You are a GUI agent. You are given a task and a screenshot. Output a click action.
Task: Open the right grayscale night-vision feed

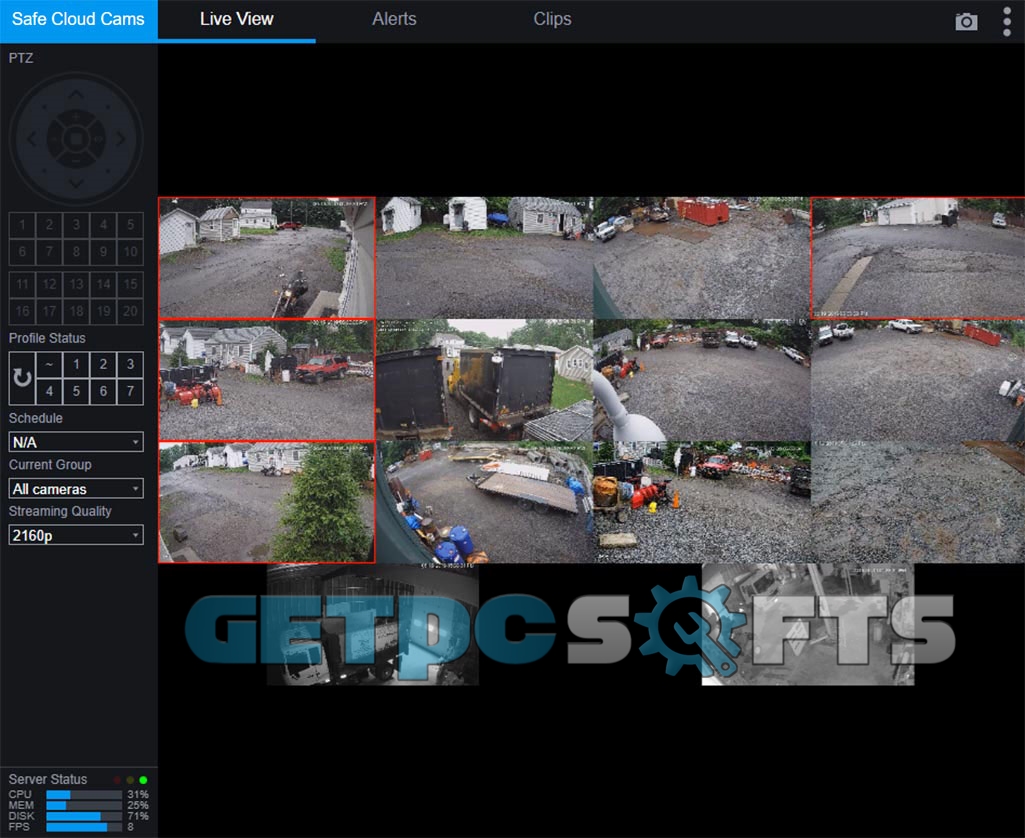pyautogui.click(x=807, y=624)
